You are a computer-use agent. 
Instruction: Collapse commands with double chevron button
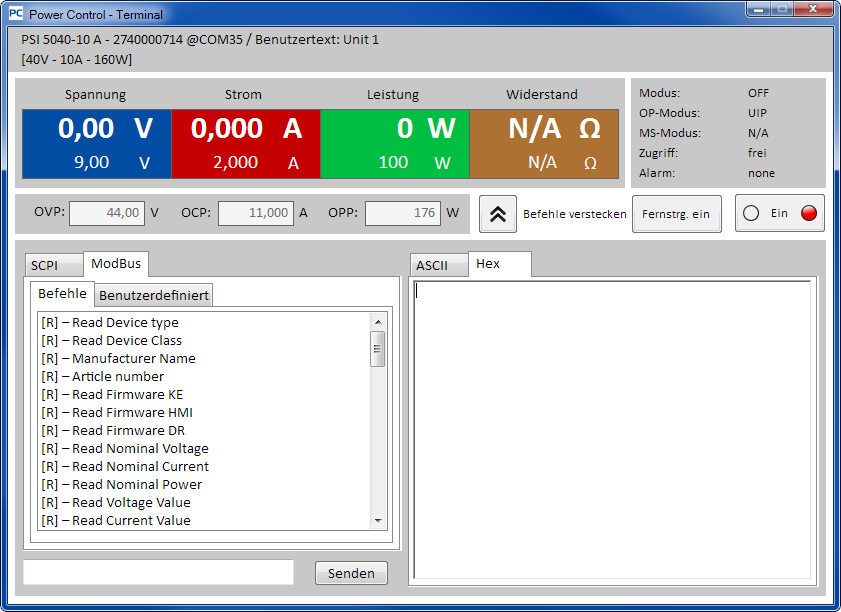pyautogui.click(x=497, y=214)
